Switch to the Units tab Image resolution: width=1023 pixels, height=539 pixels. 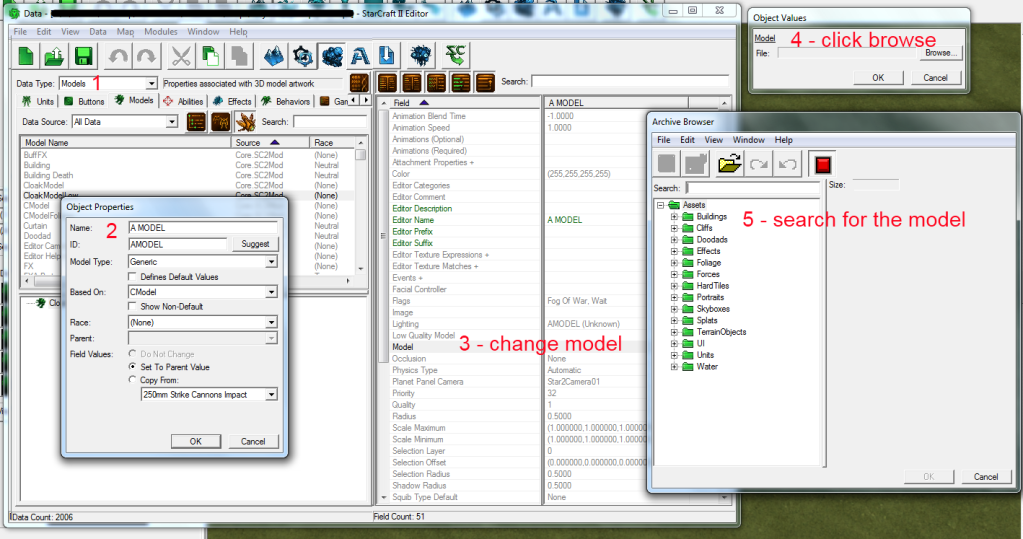[38, 101]
